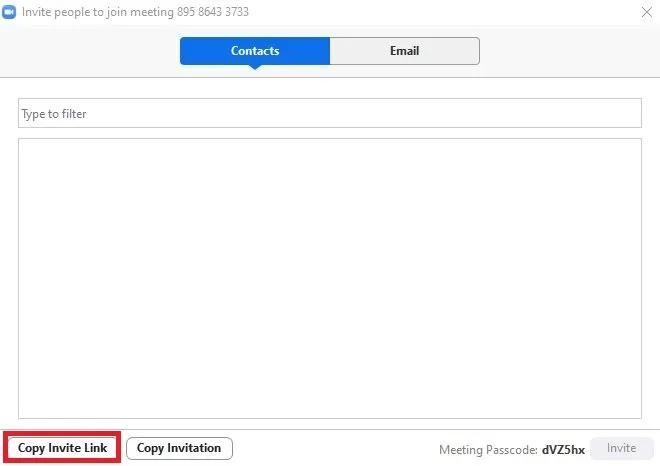Viewport: 660px width, 466px height.
Task: Click the blank title bar area before close button
Action: (x=450, y=12)
